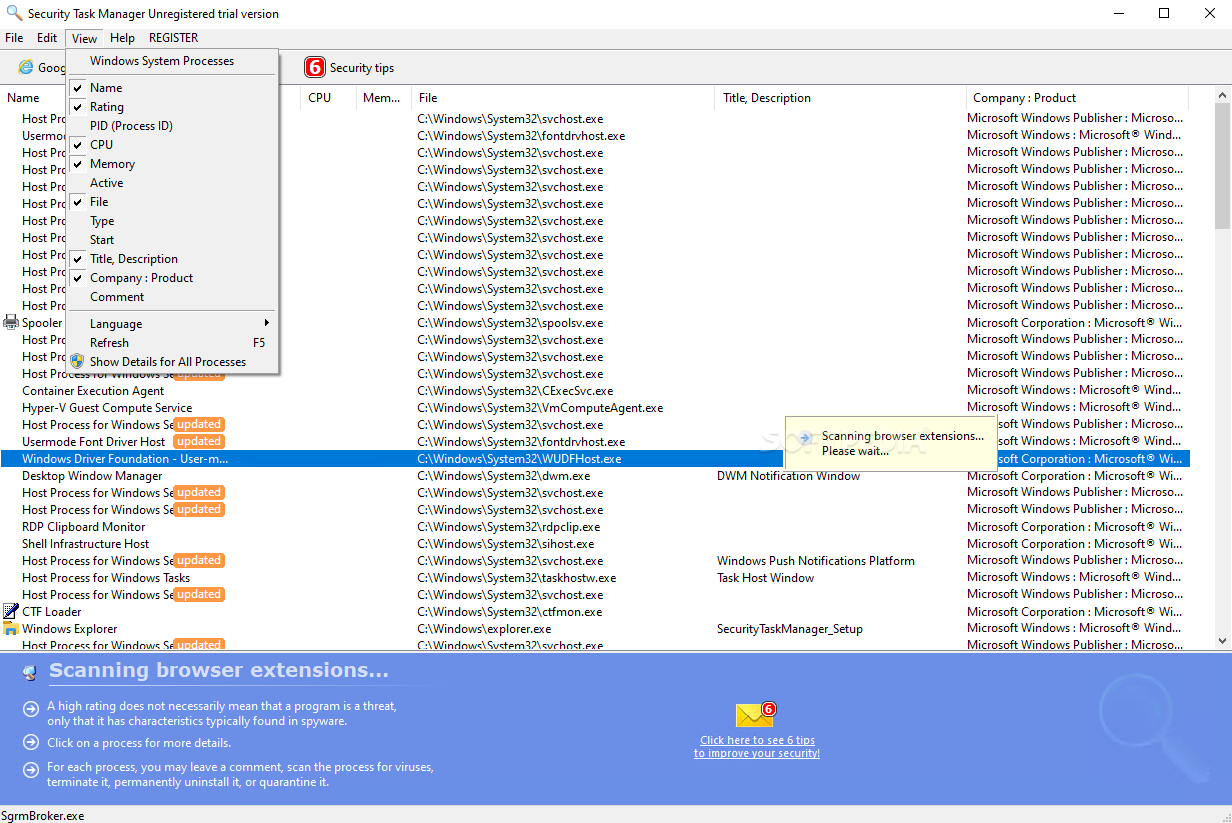The height and width of the screenshot is (823, 1232).
Task: Uncheck the Rating column option
Action: point(107,107)
